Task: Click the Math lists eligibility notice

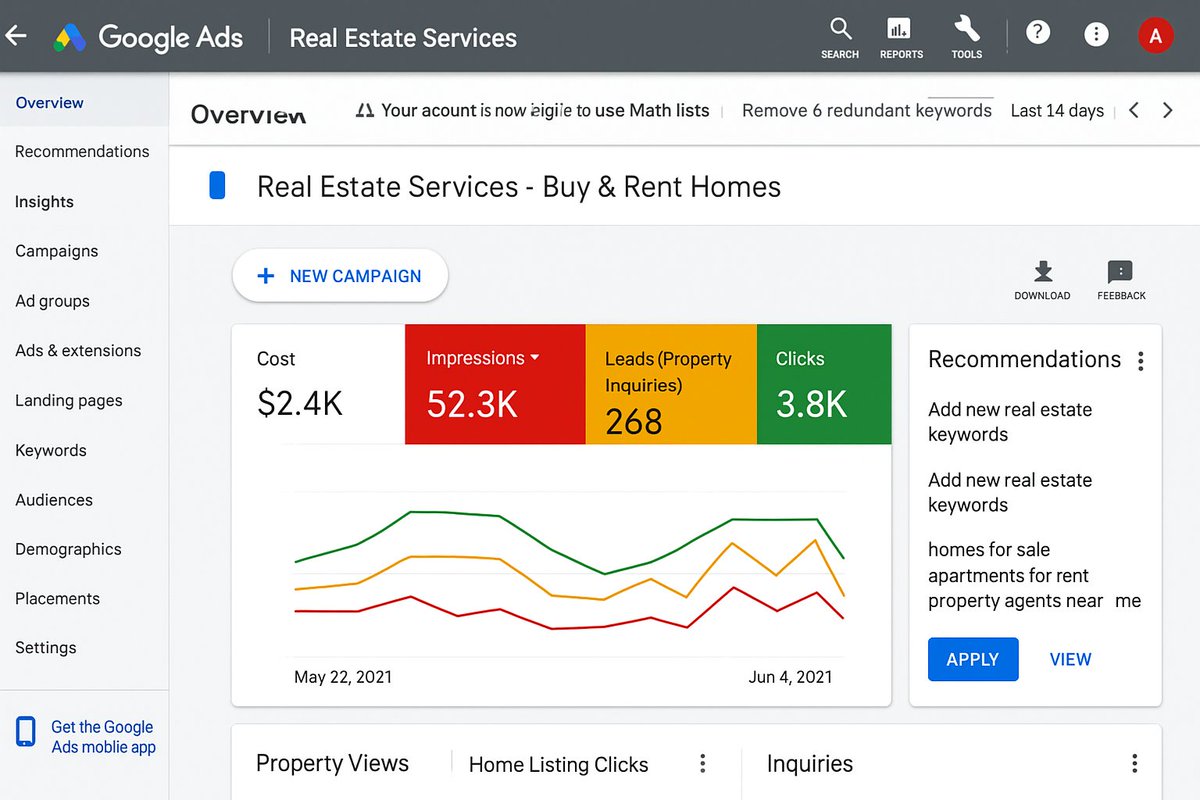Action: [x=545, y=110]
